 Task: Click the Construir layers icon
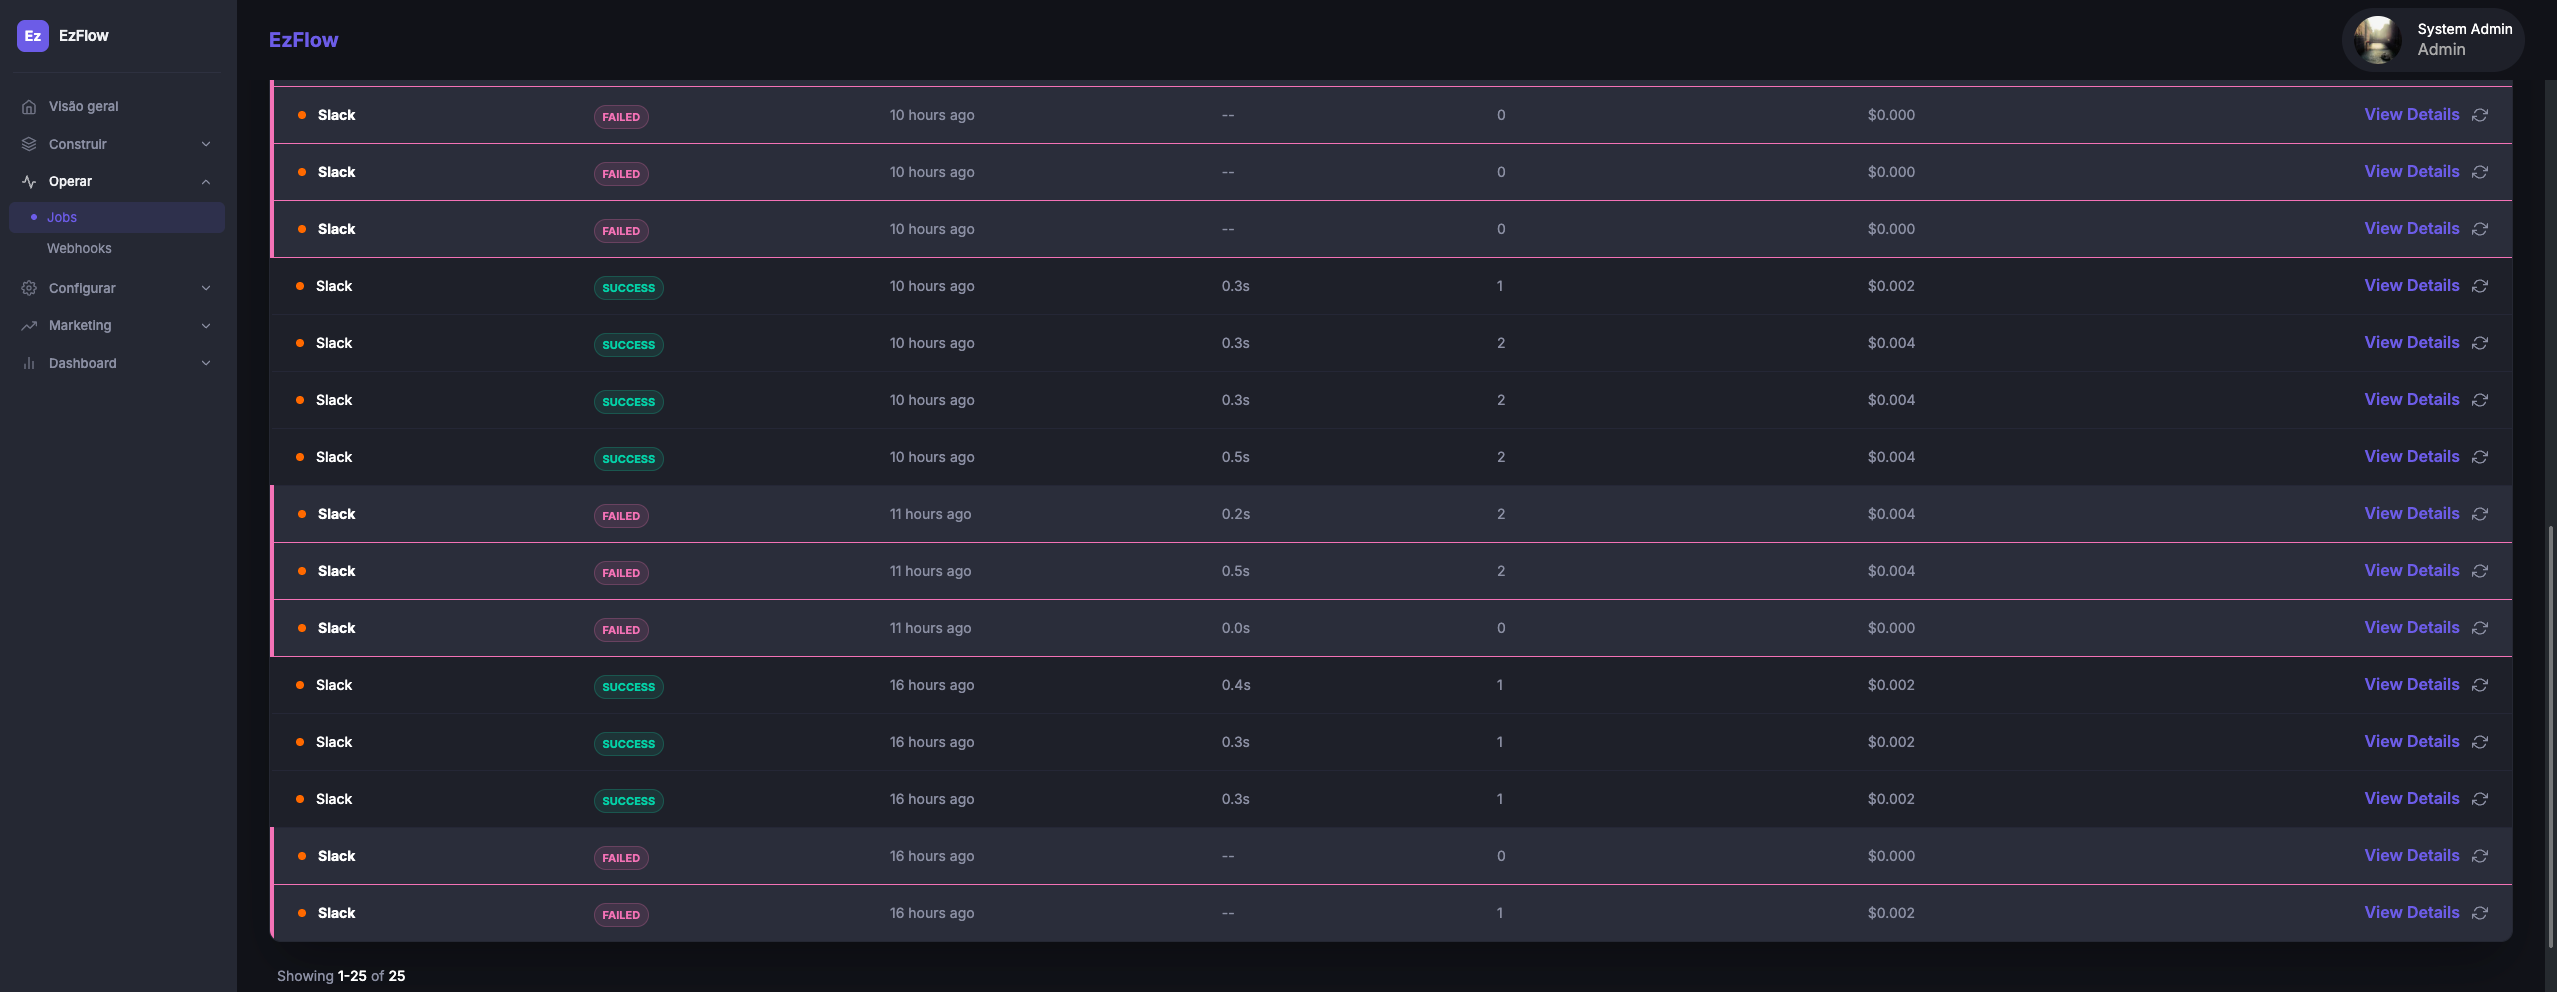(29, 144)
